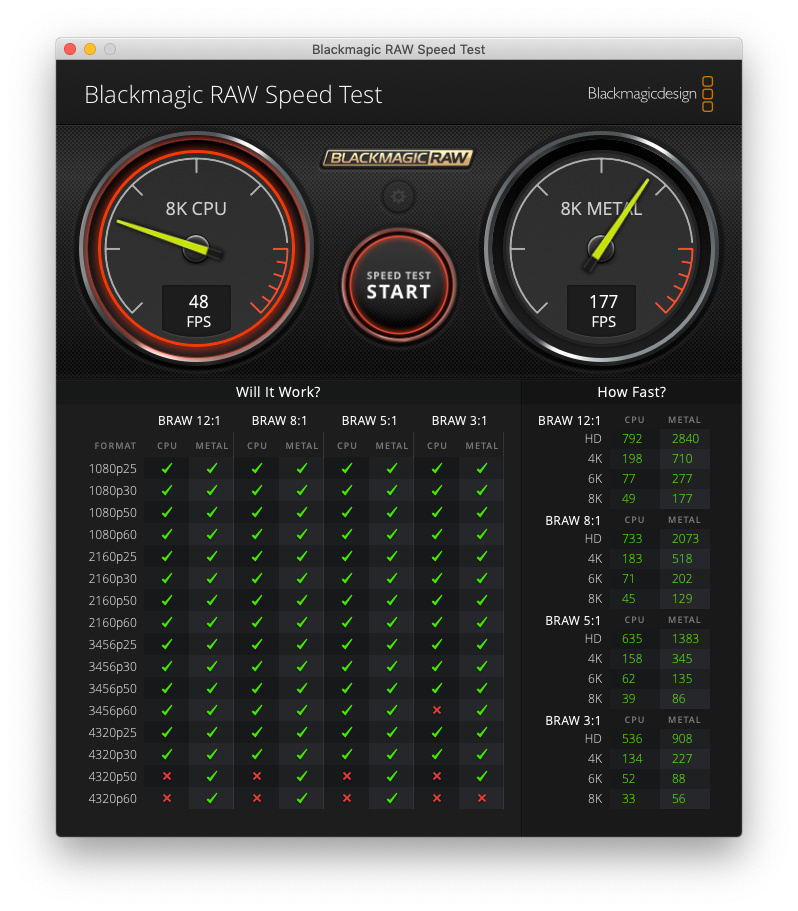This screenshot has height=911, width=798.
Task: Click BRAW 8:1 header in Will It Work
Action: coord(279,421)
